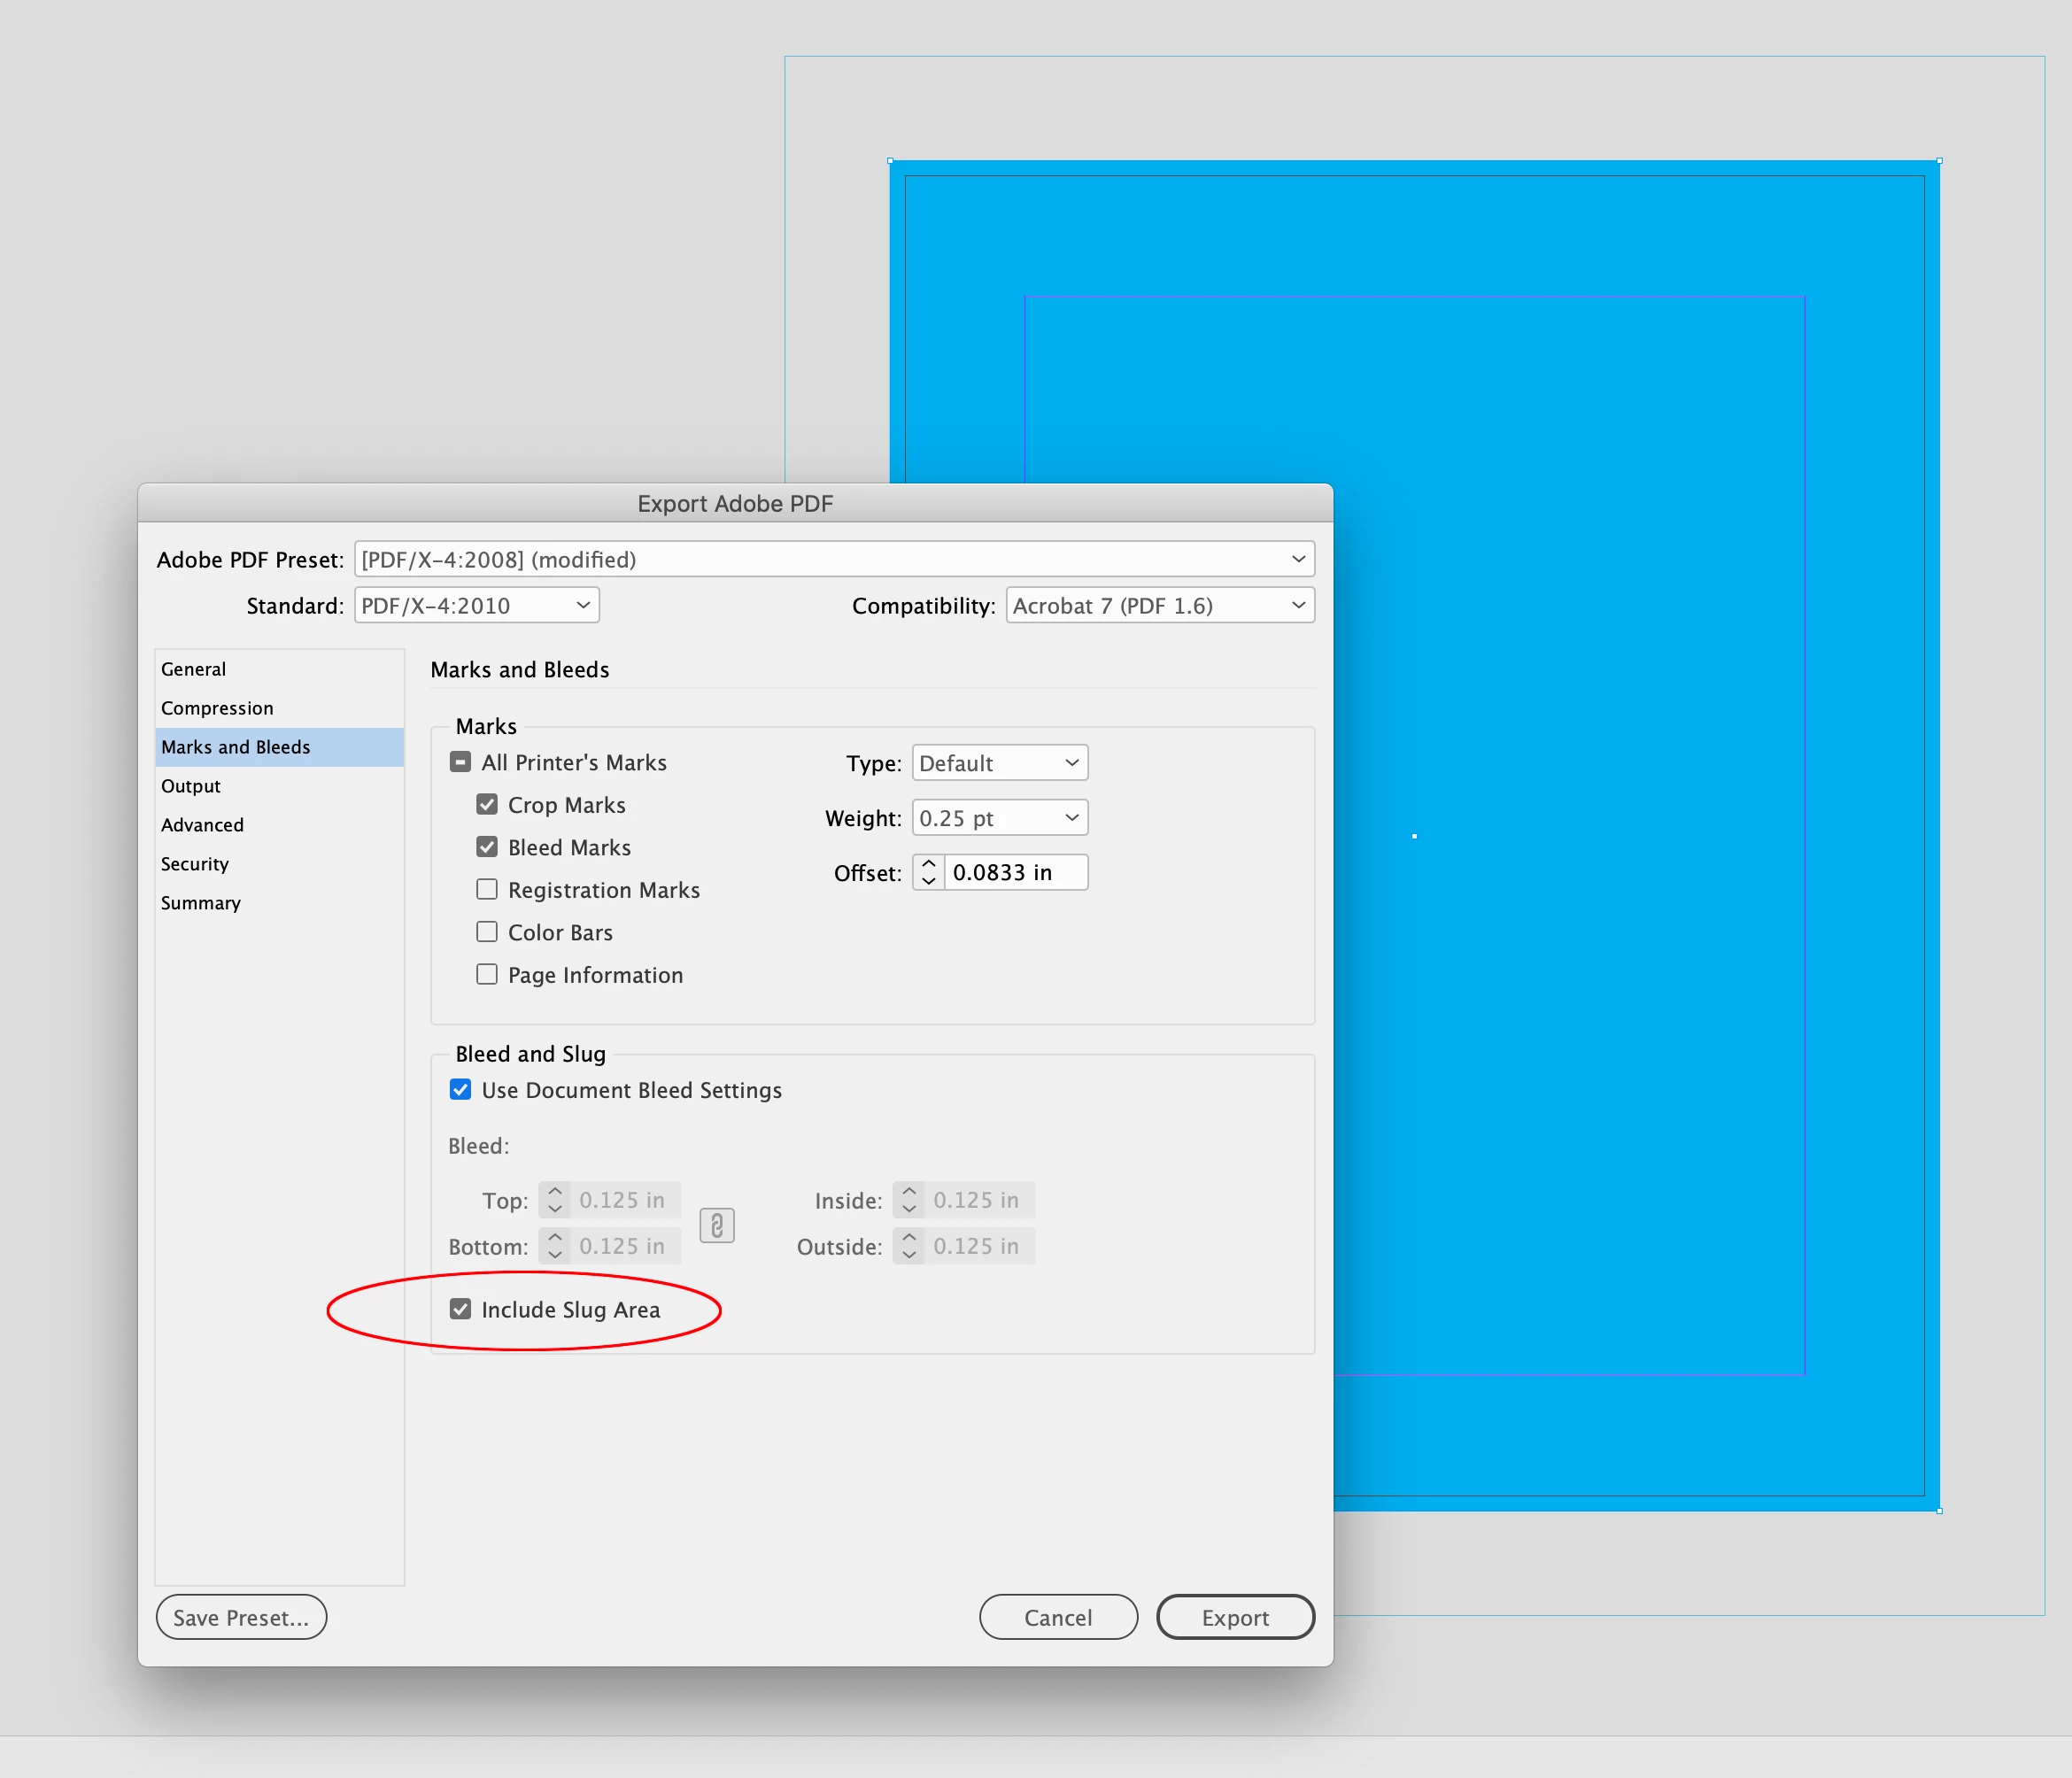Open the Output section
The height and width of the screenshot is (1778, 2072).
[x=191, y=786]
